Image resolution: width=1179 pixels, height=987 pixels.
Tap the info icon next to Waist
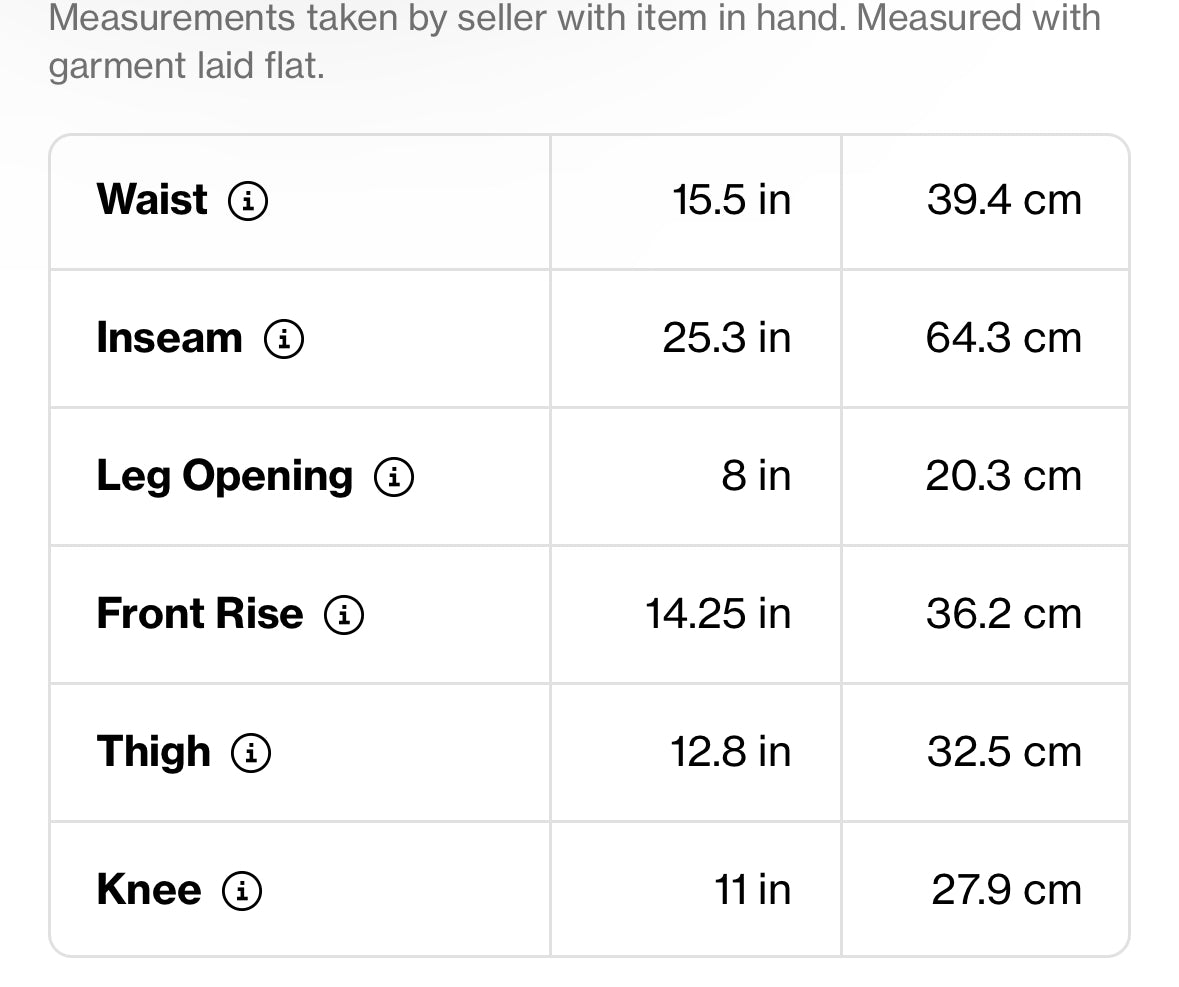(x=248, y=201)
